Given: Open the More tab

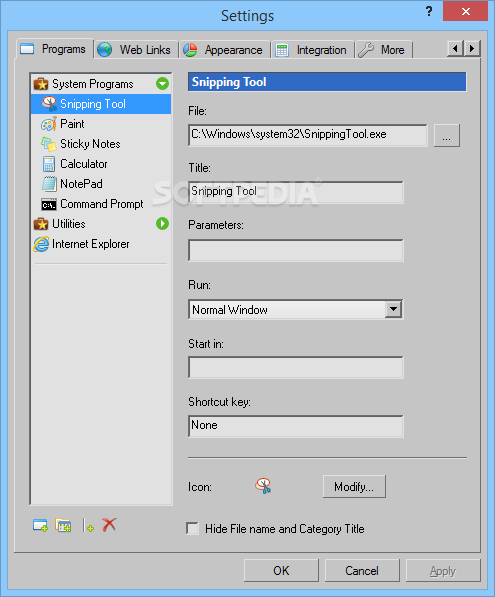Looking at the screenshot, I should [x=383, y=50].
